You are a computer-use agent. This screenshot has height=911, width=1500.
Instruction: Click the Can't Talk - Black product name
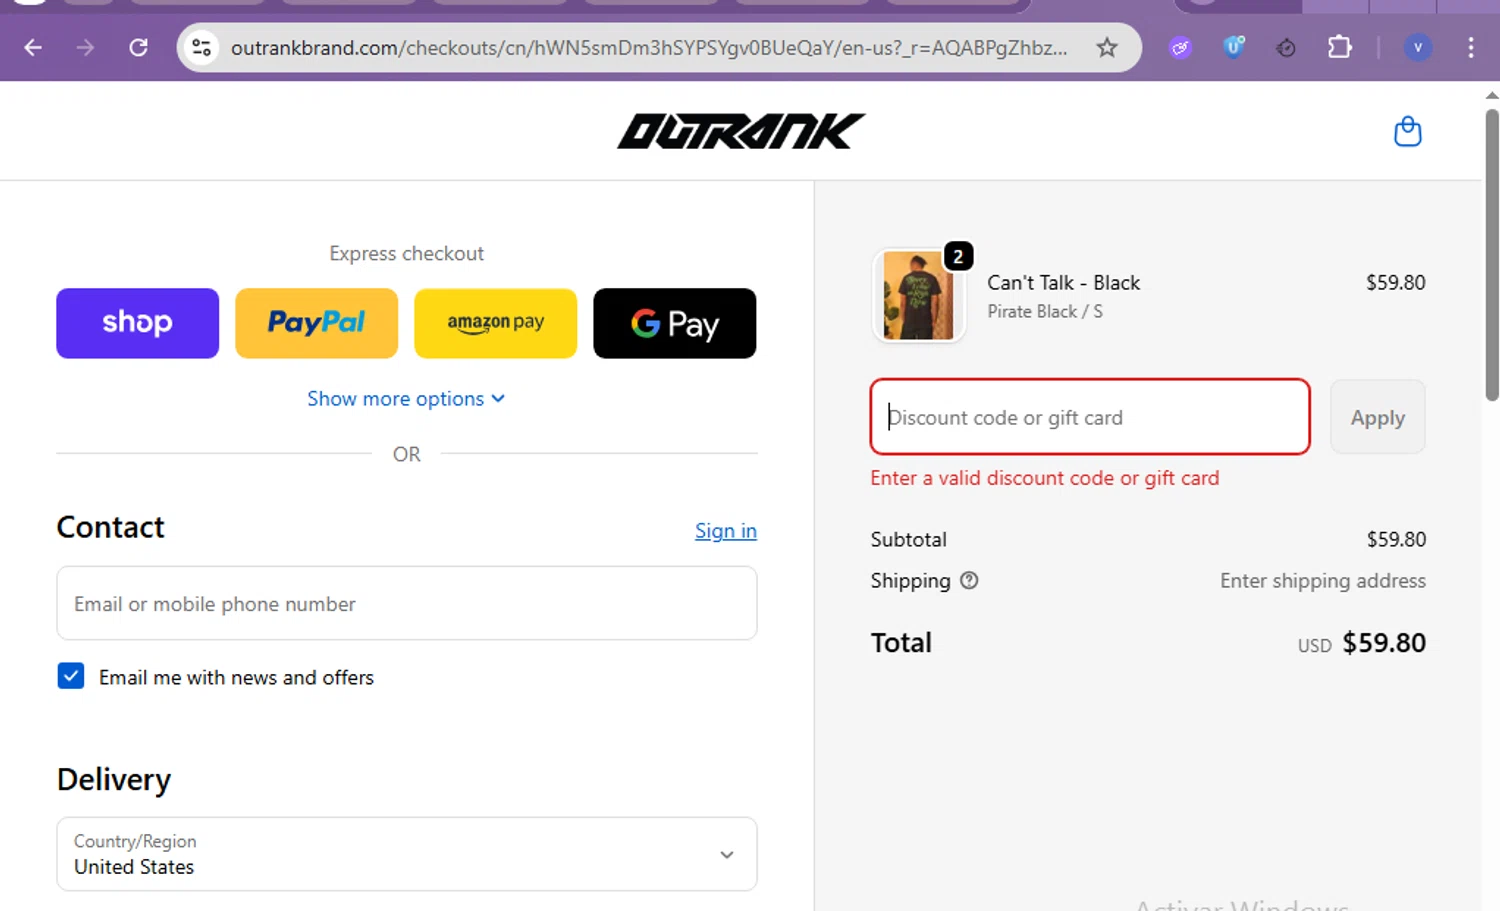1063,283
